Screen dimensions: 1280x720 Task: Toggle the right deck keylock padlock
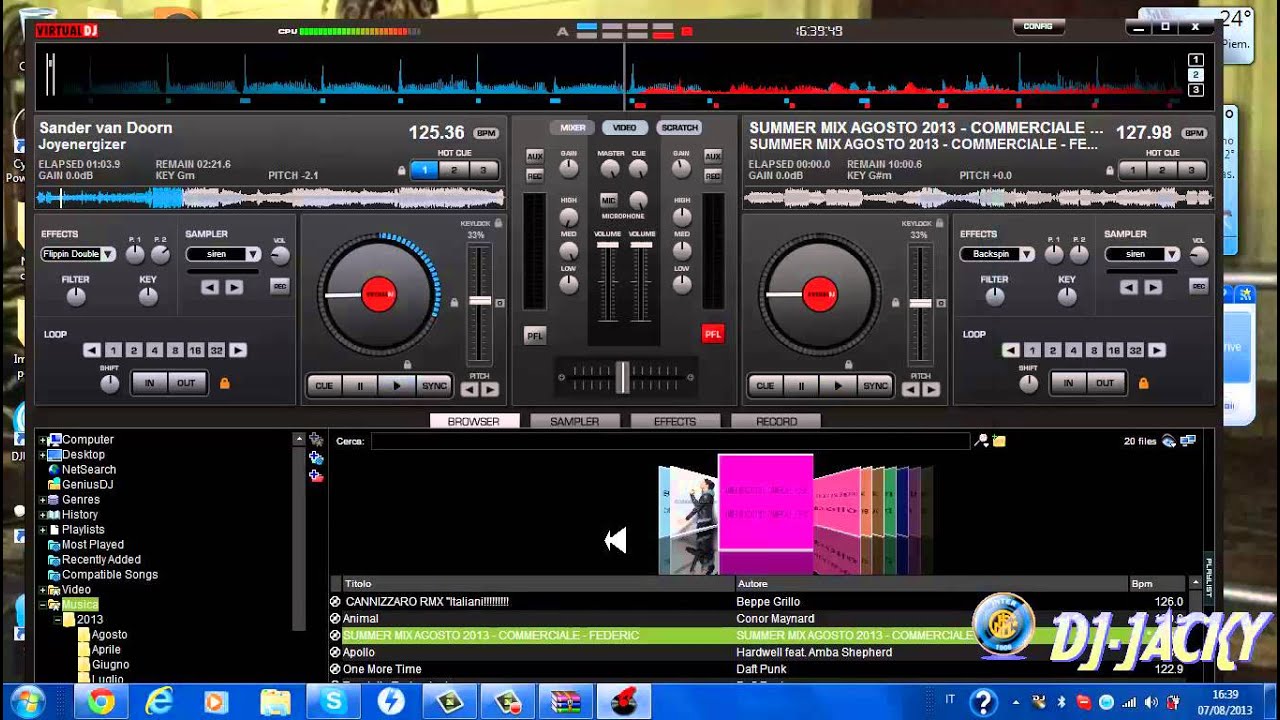pos(940,223)
